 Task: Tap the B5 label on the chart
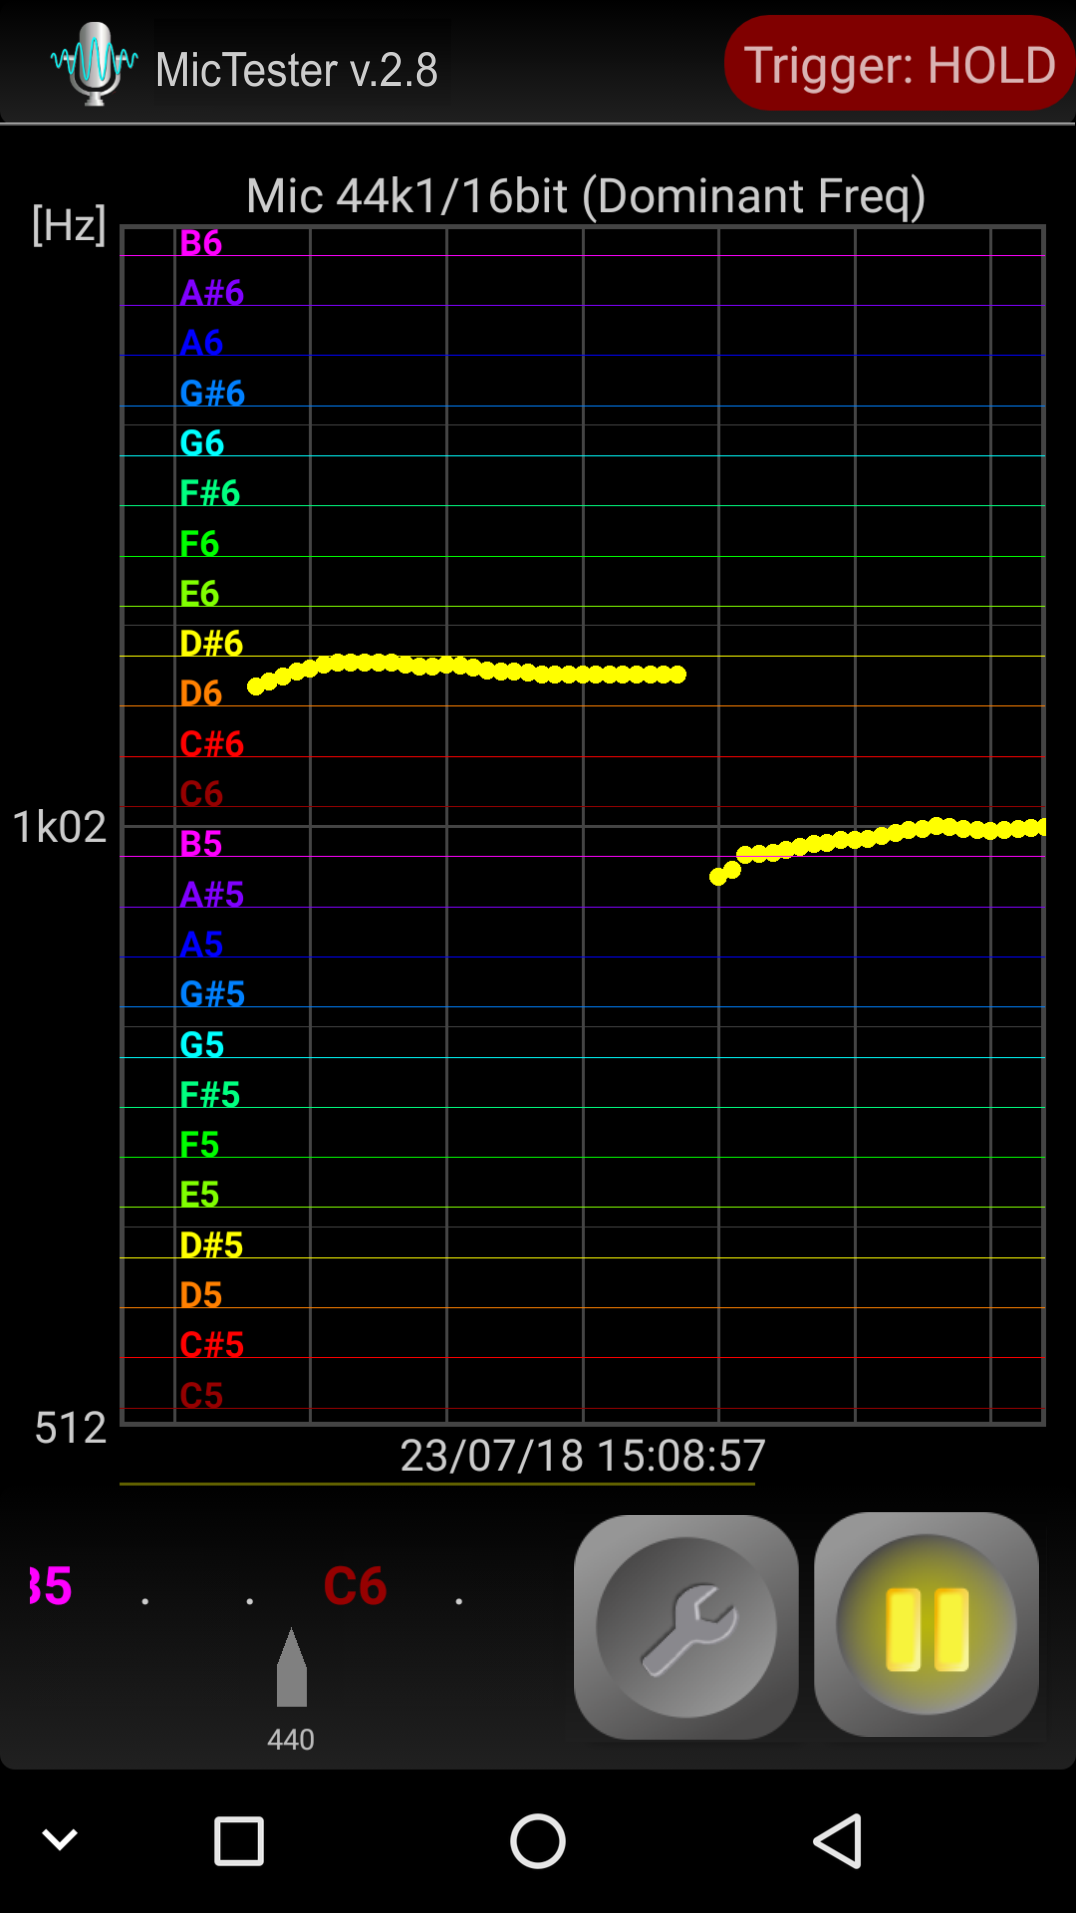[x=201, y=844]
